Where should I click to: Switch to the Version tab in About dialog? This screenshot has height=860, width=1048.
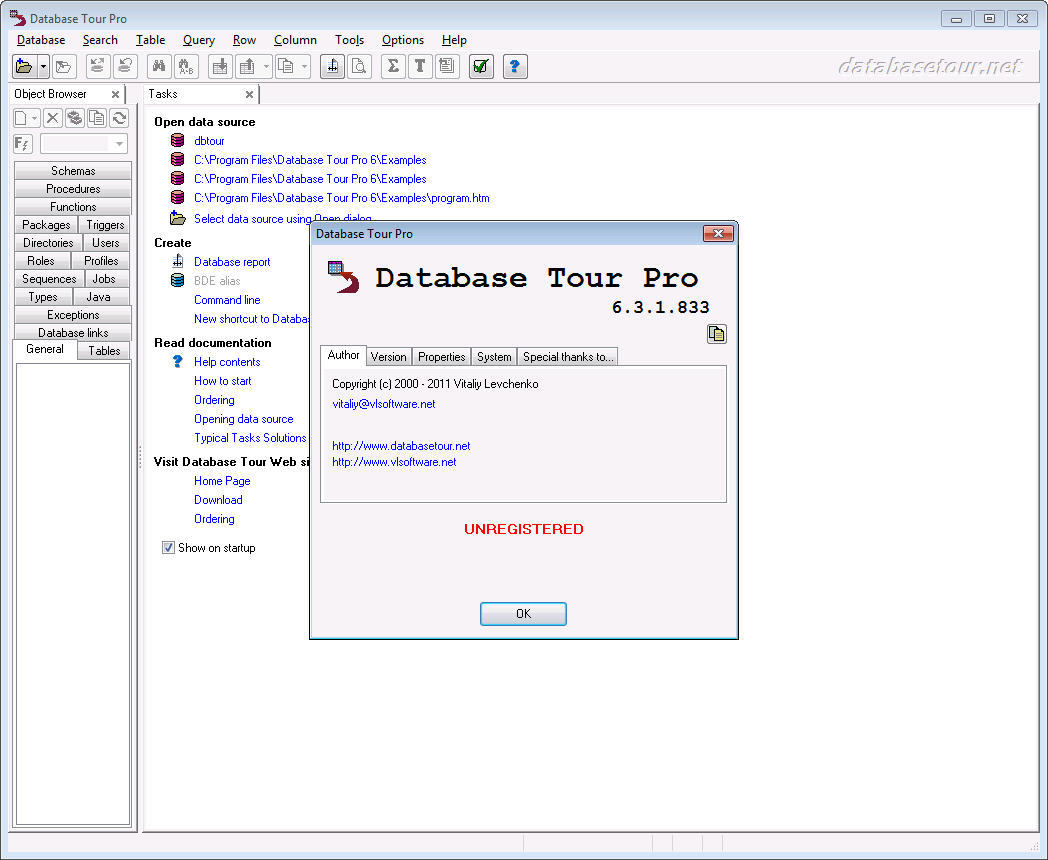coord(388,357)
